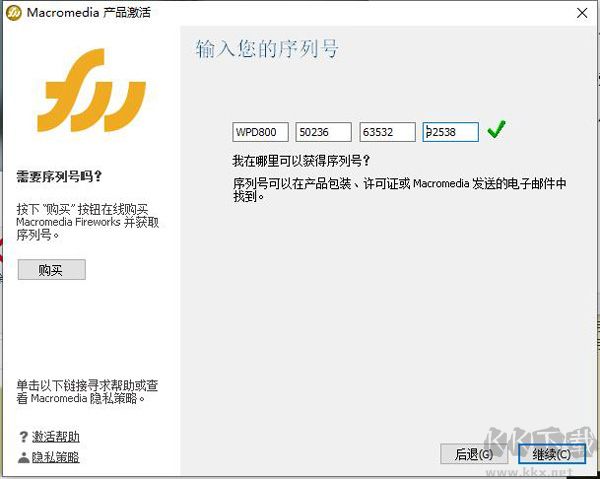Close the Macromedia 产品激活 dialog
600x479 pixels.
[x=582, y=13]
